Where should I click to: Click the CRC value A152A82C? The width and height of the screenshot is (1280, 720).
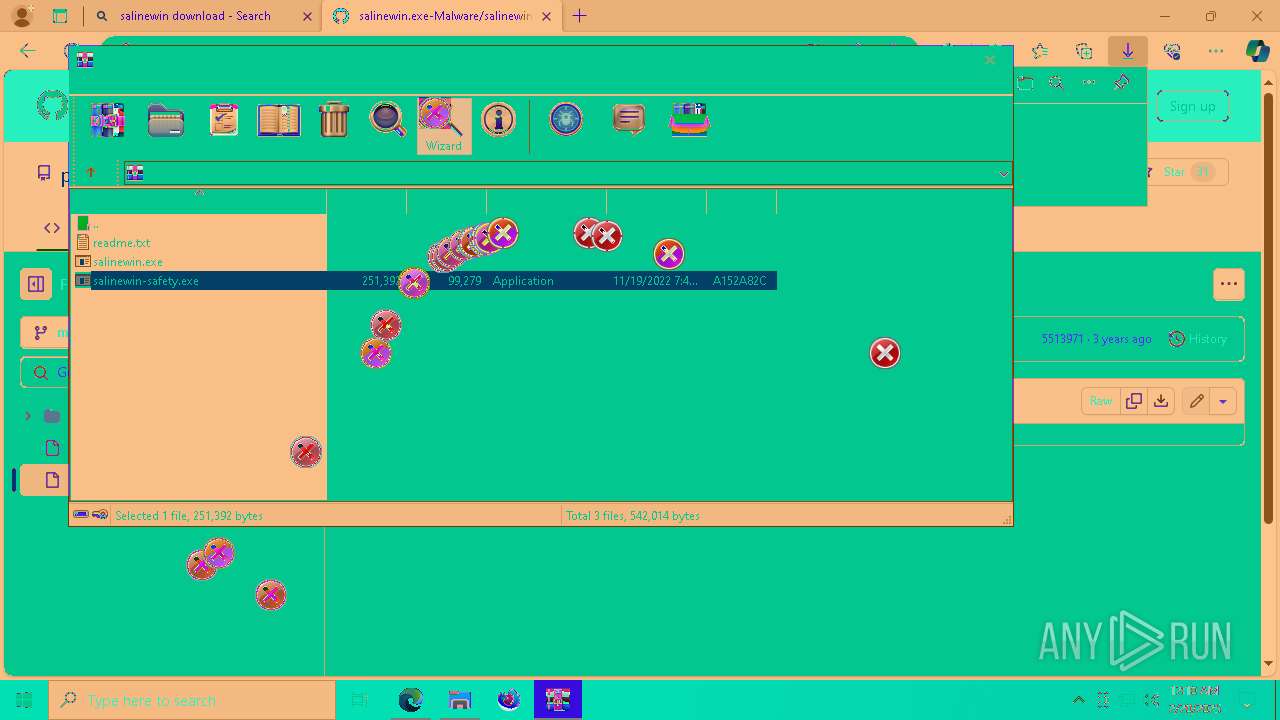pos(739,281)
